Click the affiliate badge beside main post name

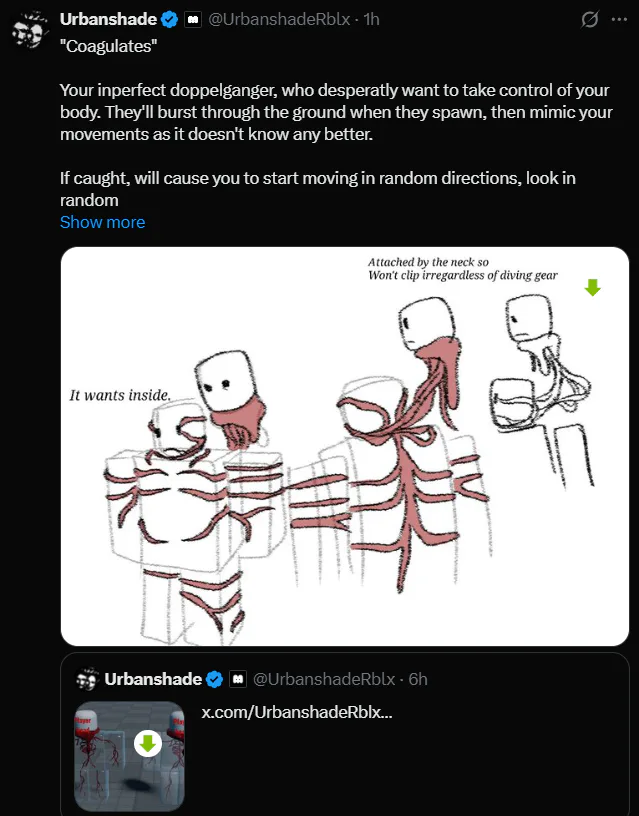(193, 20)
